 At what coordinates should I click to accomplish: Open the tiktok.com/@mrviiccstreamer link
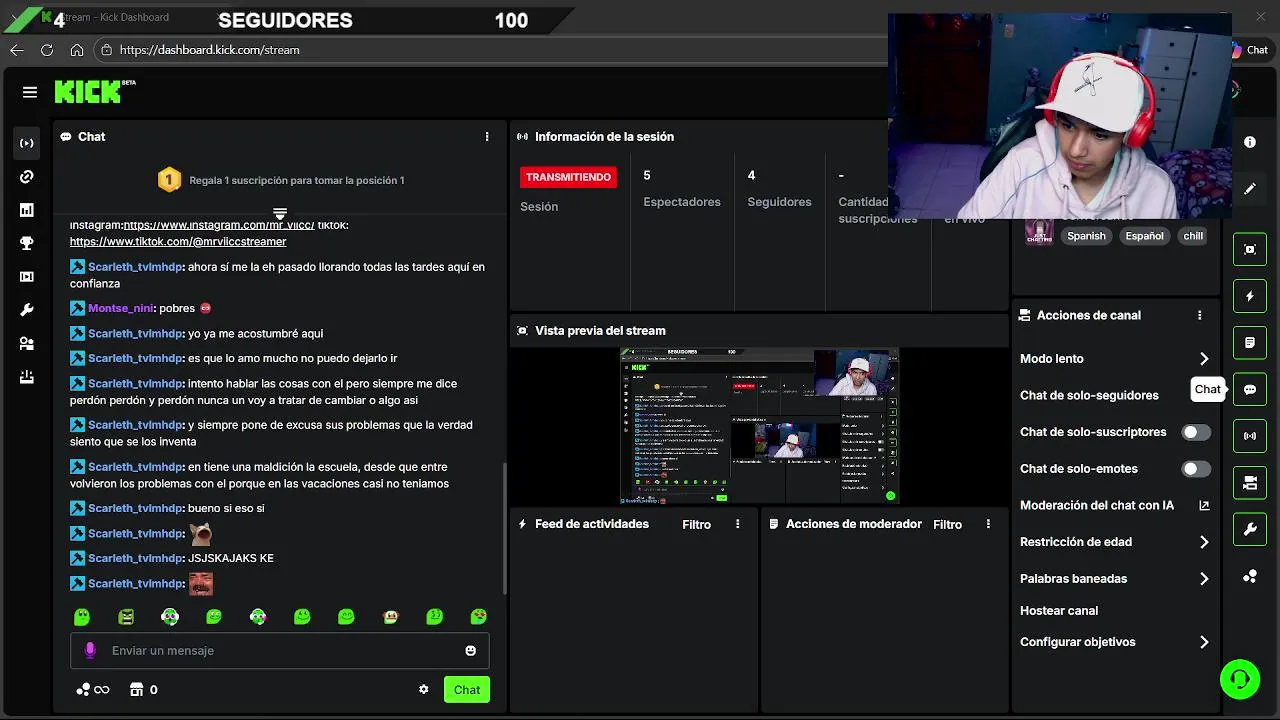coord(178,242)
